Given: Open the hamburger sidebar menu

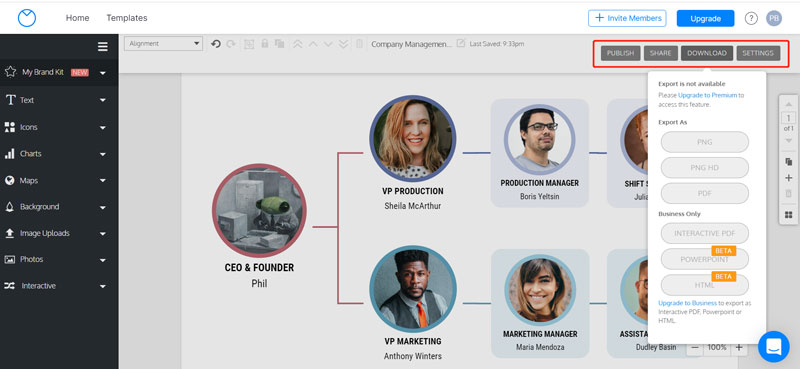Looking at the screenshot, I should pos(103,47).
